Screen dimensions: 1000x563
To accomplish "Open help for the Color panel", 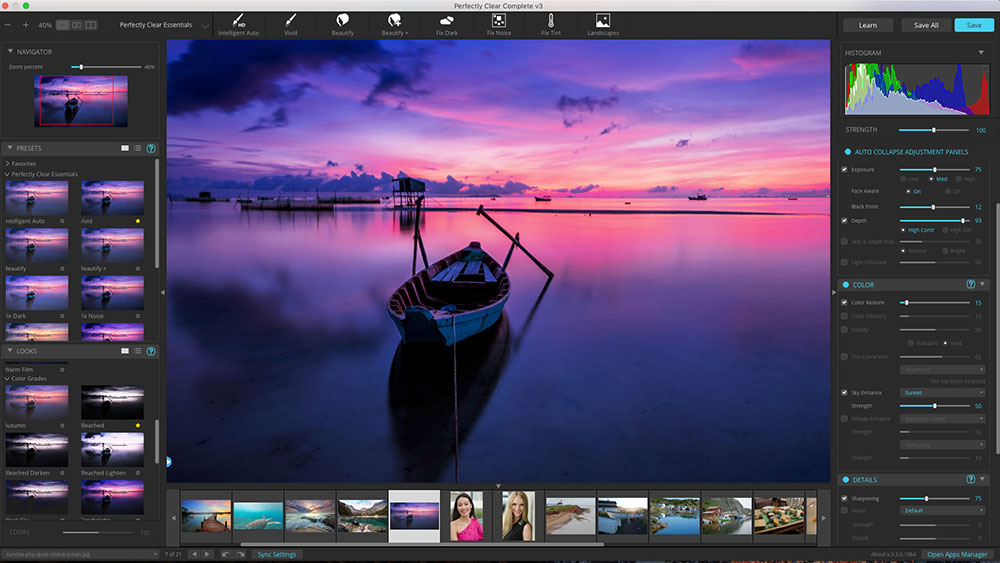I will [970, 284].
